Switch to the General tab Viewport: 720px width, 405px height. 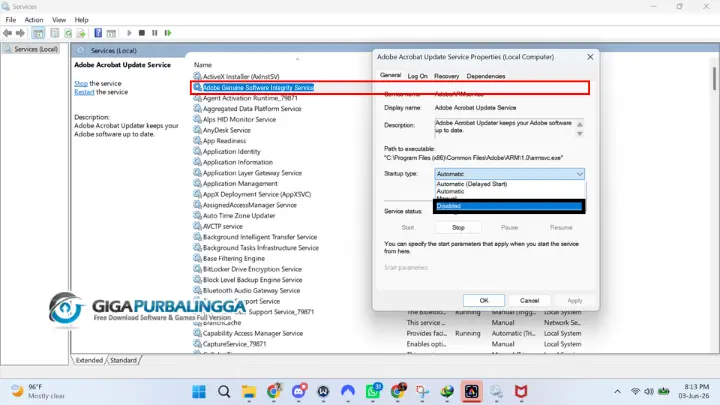(x=390, y=75)
